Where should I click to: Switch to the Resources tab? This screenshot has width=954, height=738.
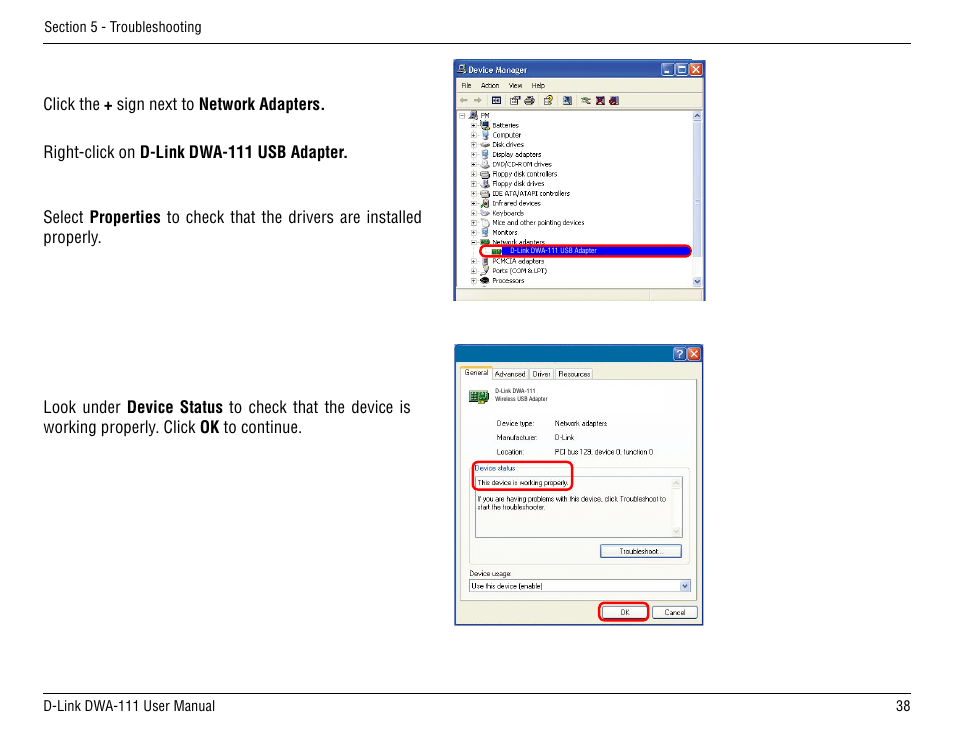(x=574, y=374)
